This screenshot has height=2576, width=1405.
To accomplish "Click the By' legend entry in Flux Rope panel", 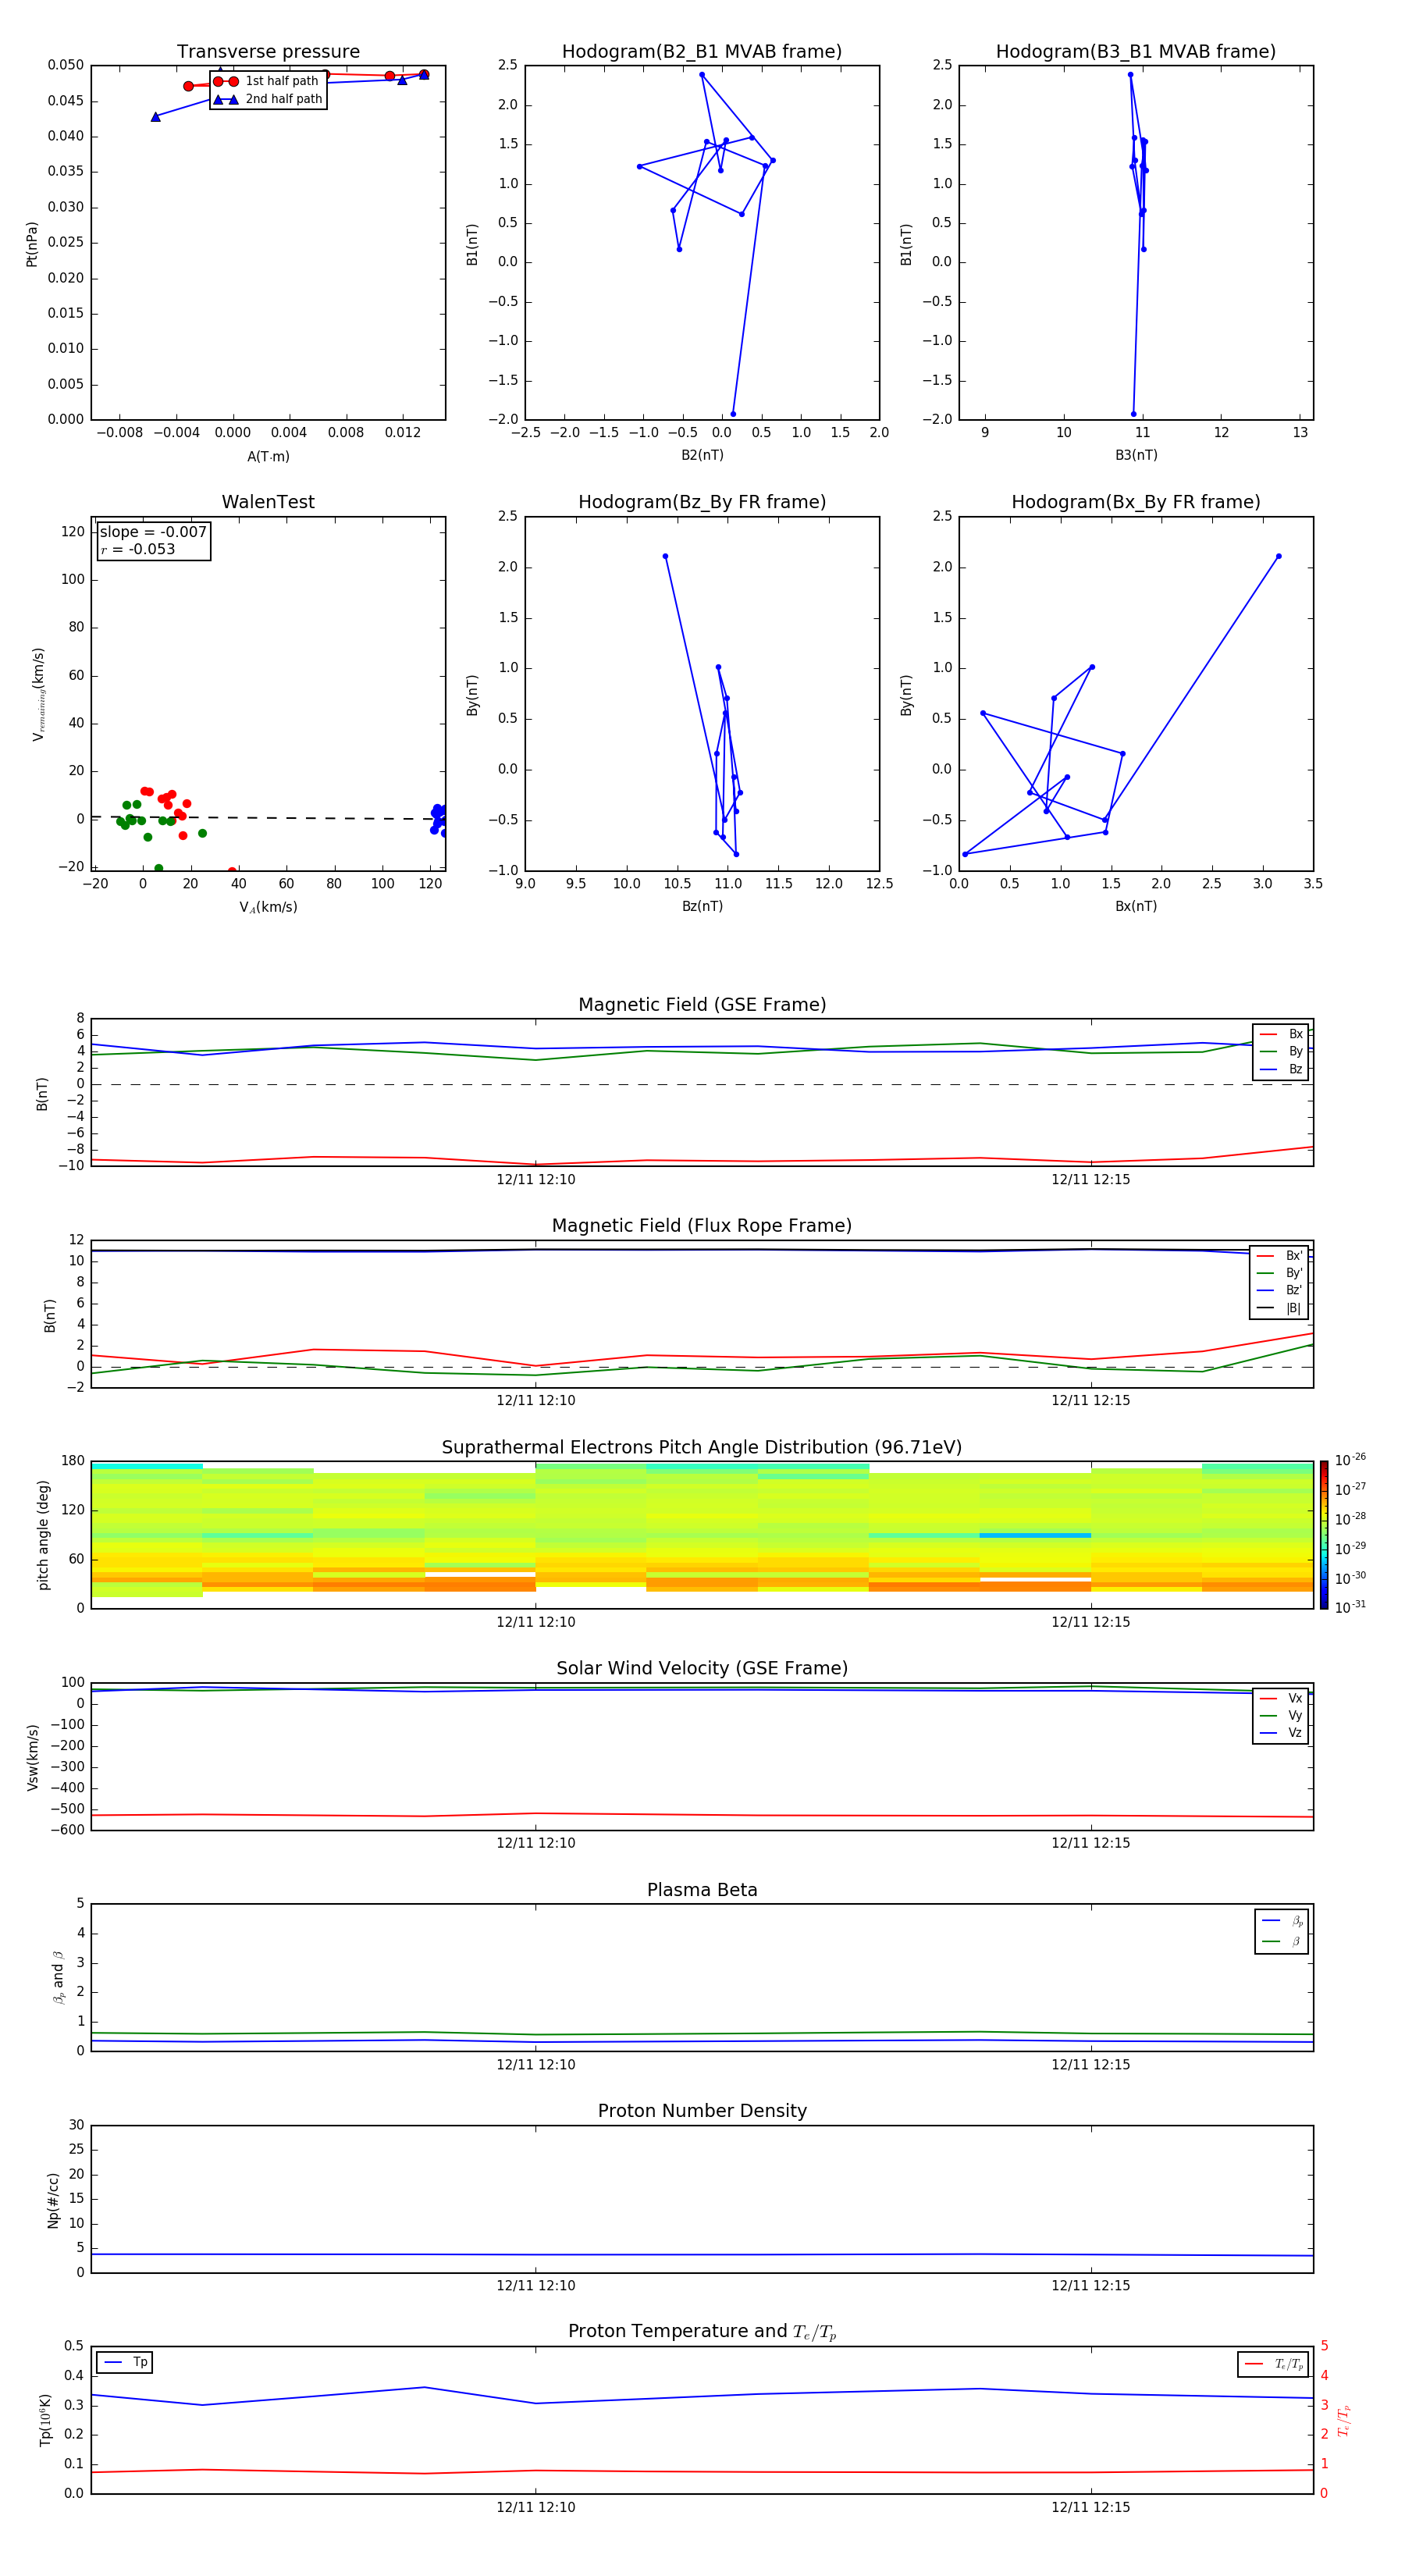I will 1279,1273.
